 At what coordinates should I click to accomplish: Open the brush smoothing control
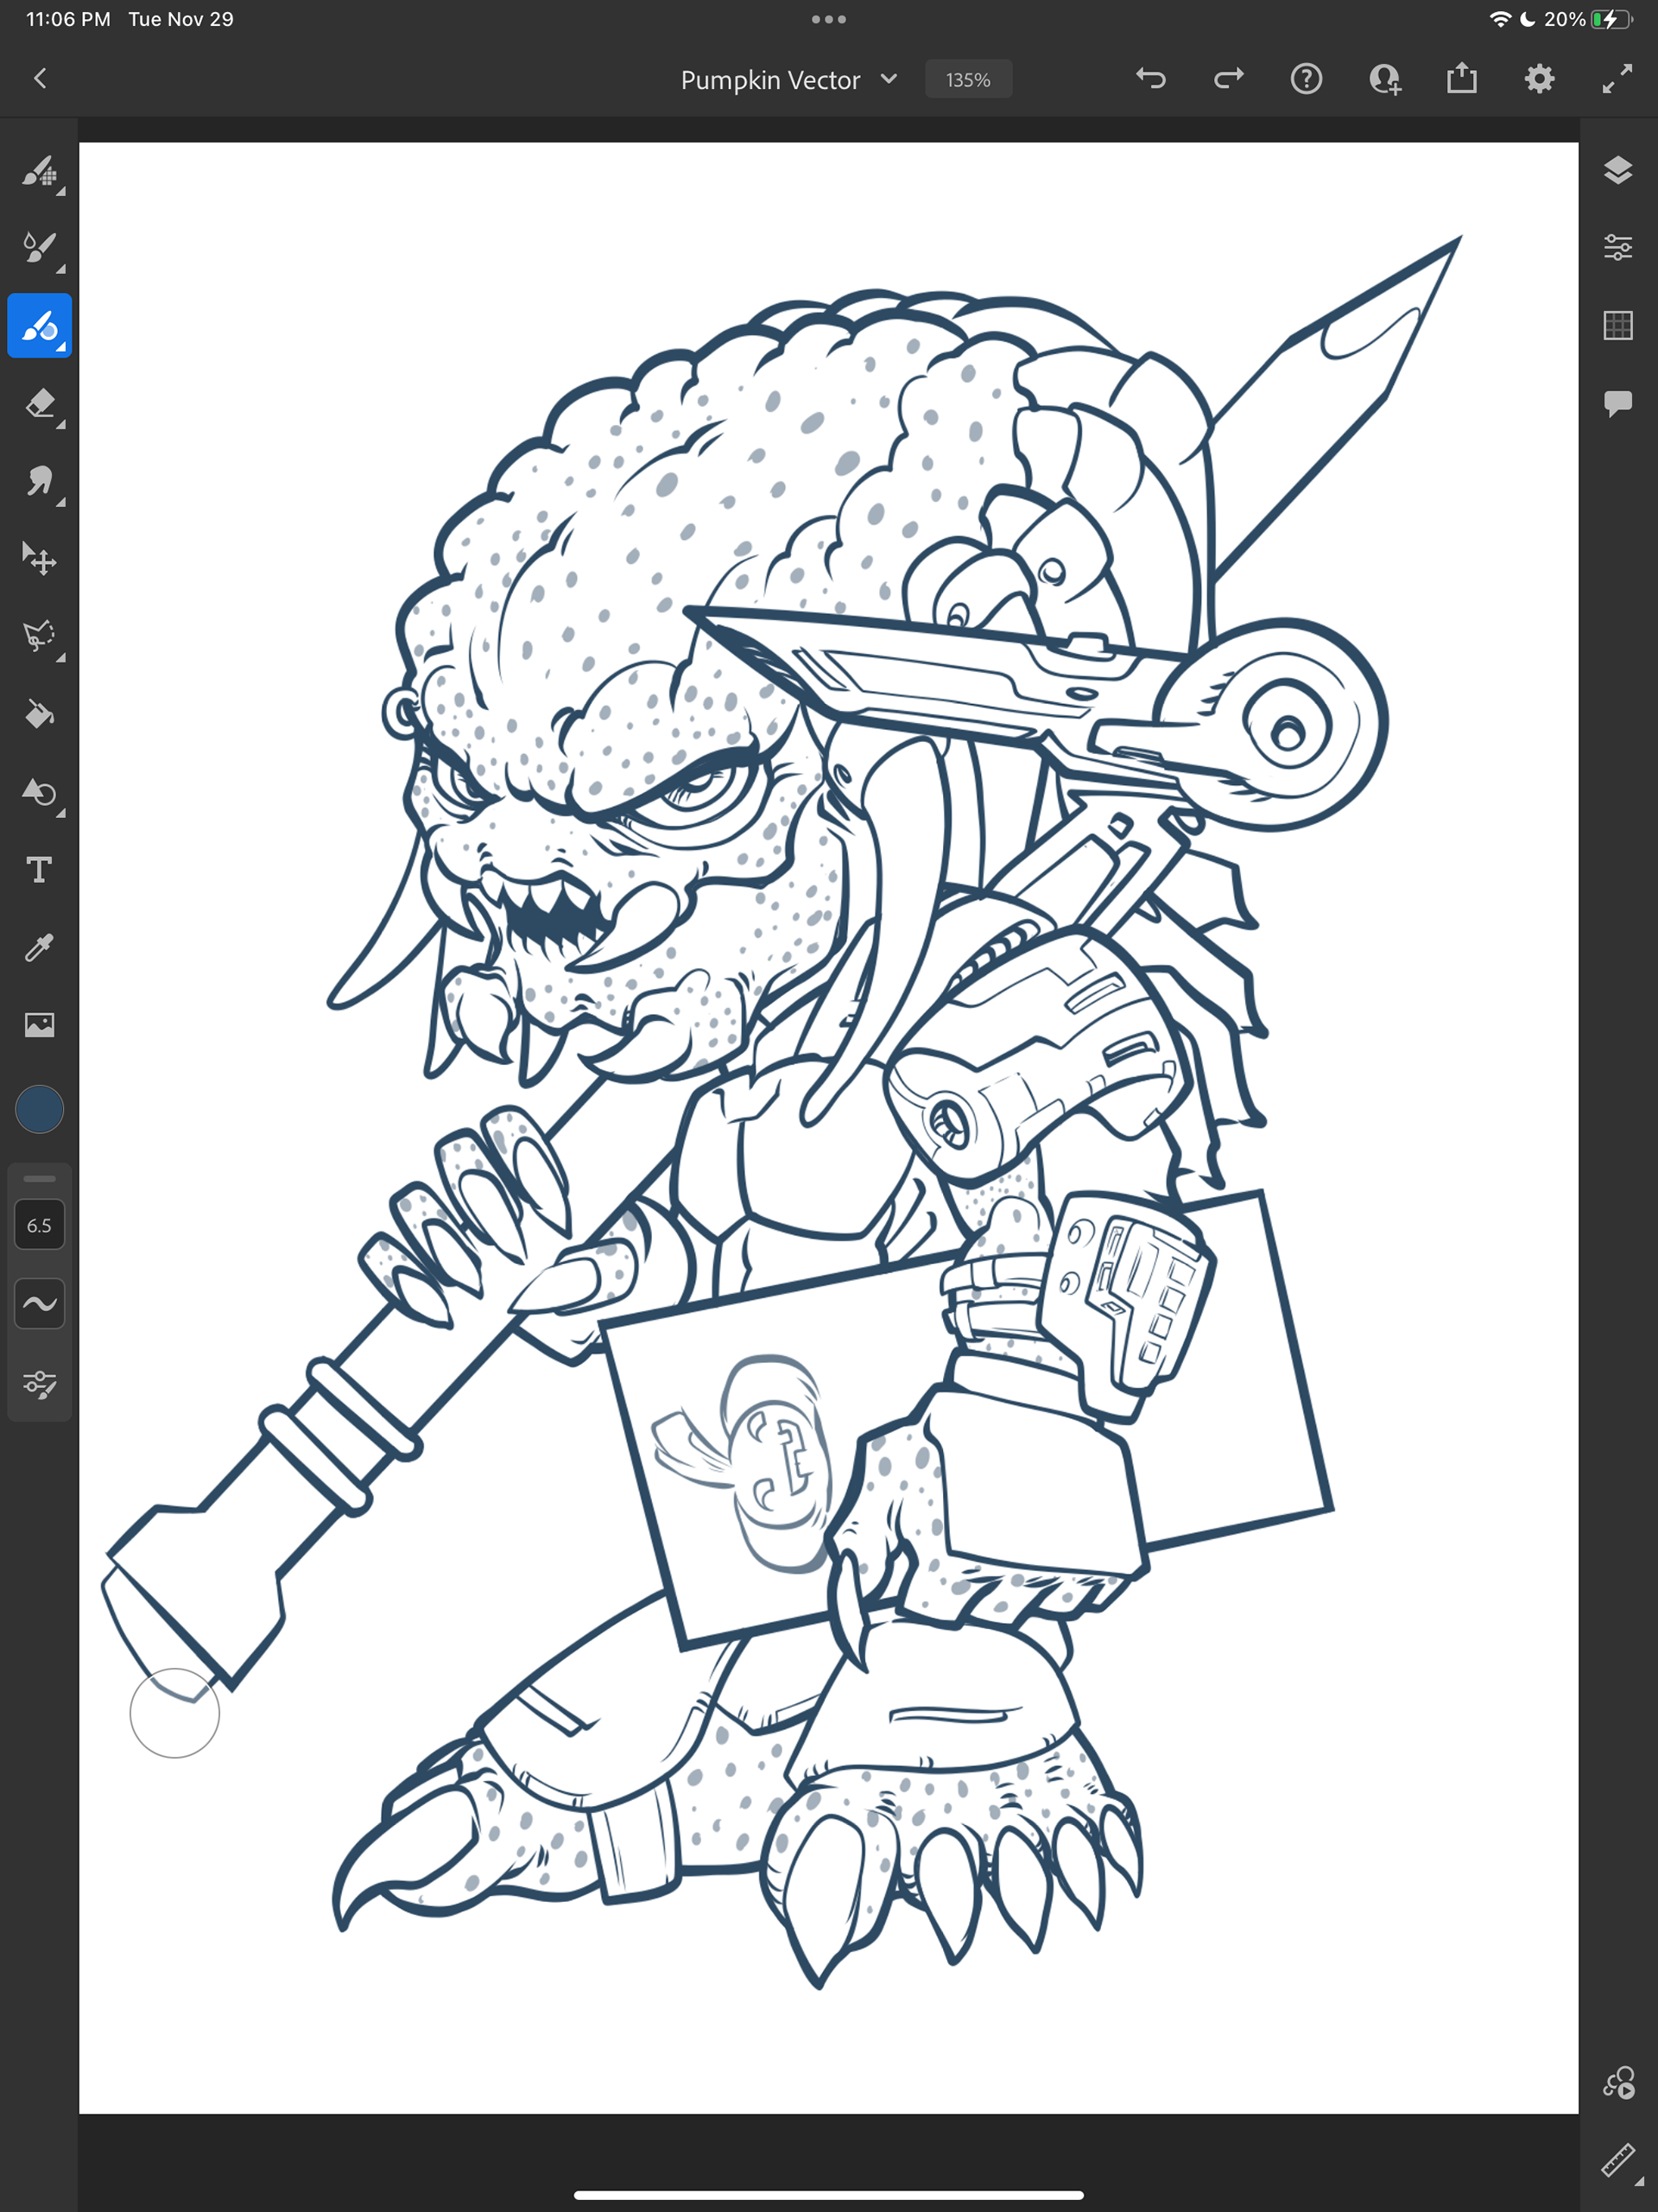(x=40, y=1303)
